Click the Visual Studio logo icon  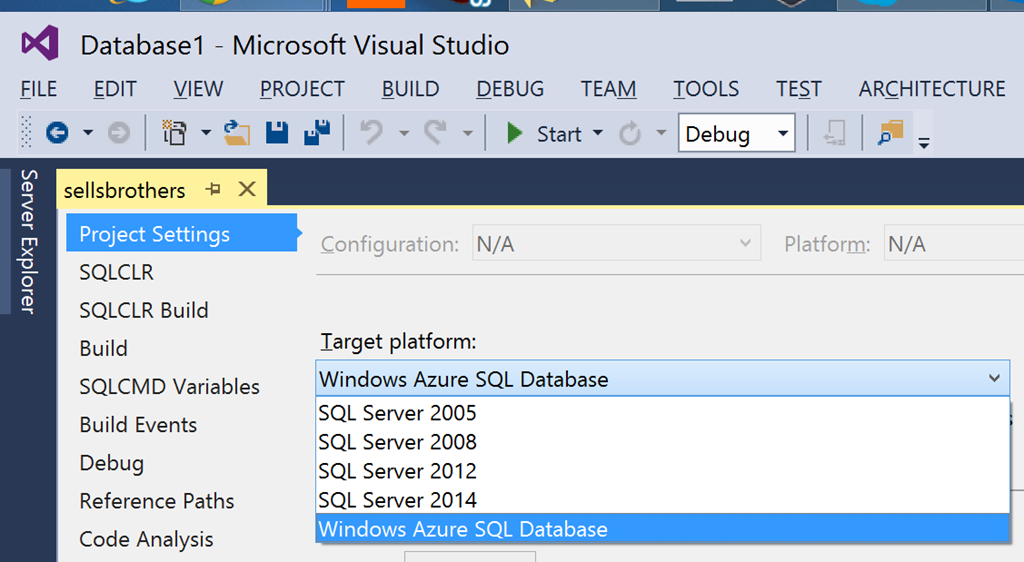(x=40, y=44)
